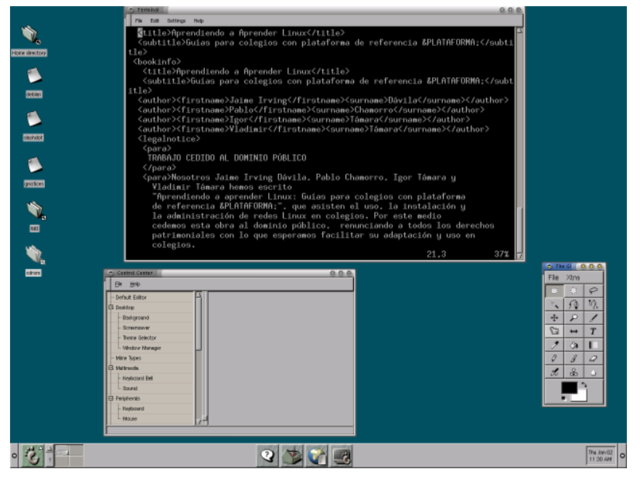Select Screensaver in Control Center tree
640x479 pixels.
click(x=136, y=328)
